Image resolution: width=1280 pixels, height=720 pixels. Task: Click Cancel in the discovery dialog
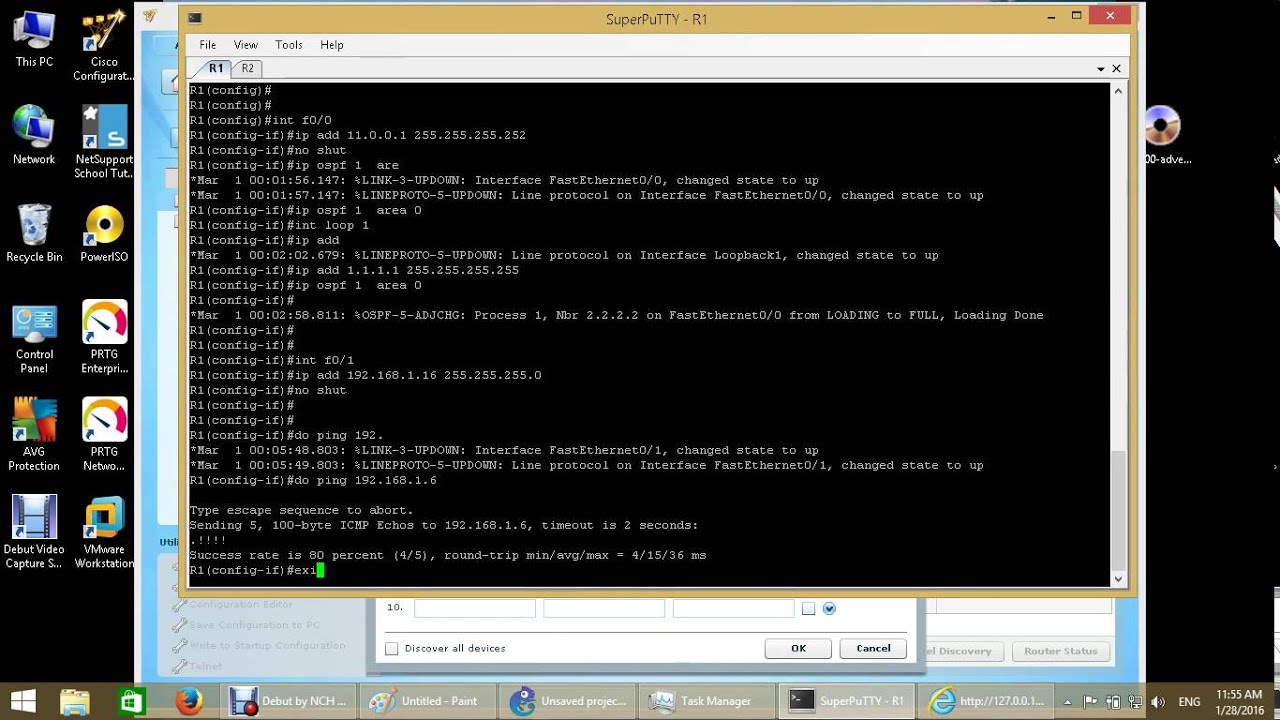873,648
